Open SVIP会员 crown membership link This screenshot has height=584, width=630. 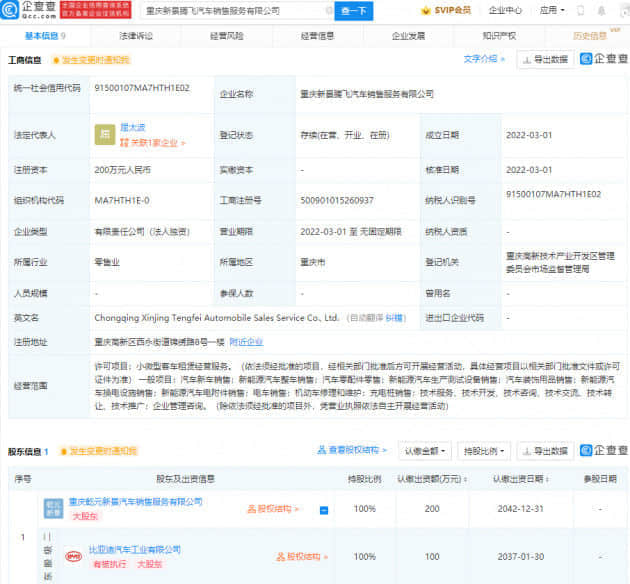446,10
